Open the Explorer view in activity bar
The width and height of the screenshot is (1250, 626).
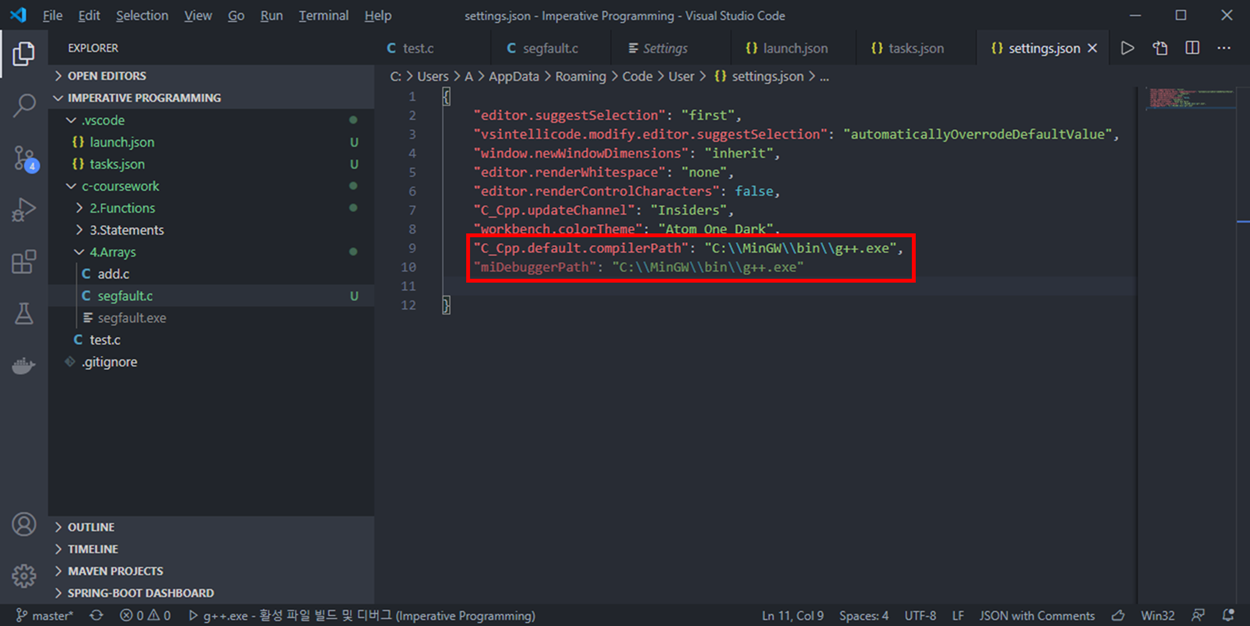click(24, 53)
